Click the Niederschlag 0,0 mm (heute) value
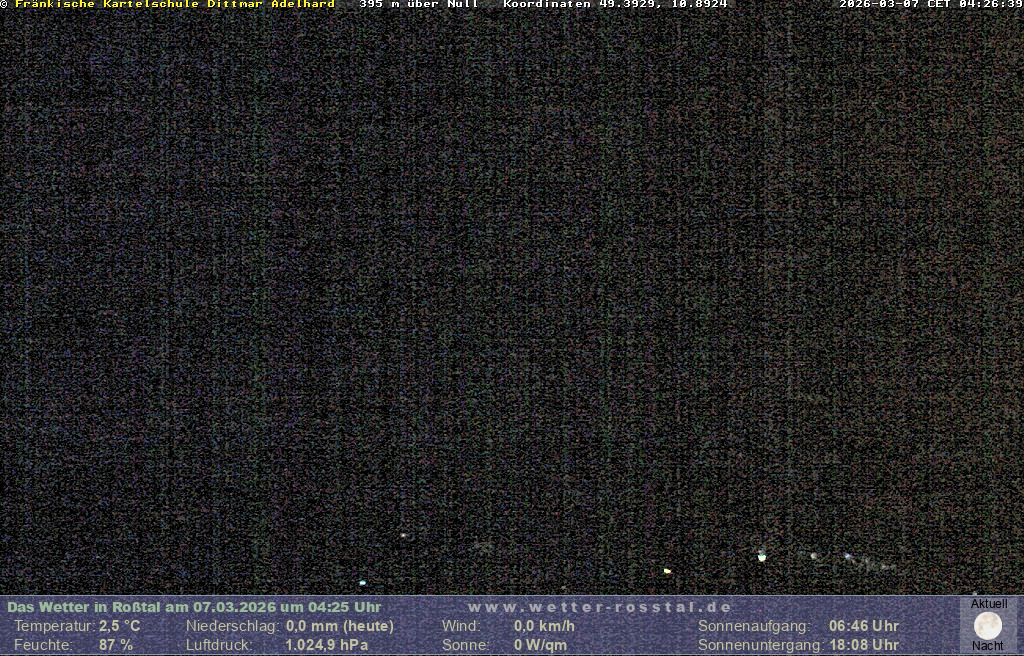 [x=340, y=626]
